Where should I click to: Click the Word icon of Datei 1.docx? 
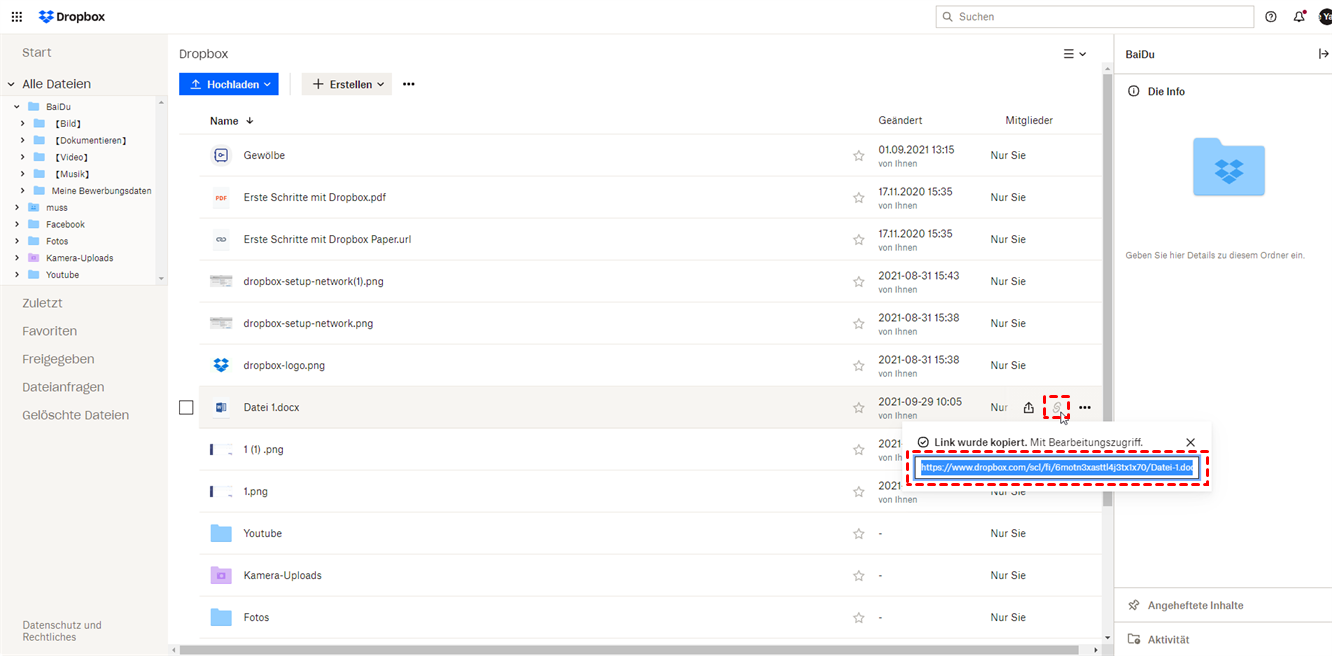(x=221, y=408)
